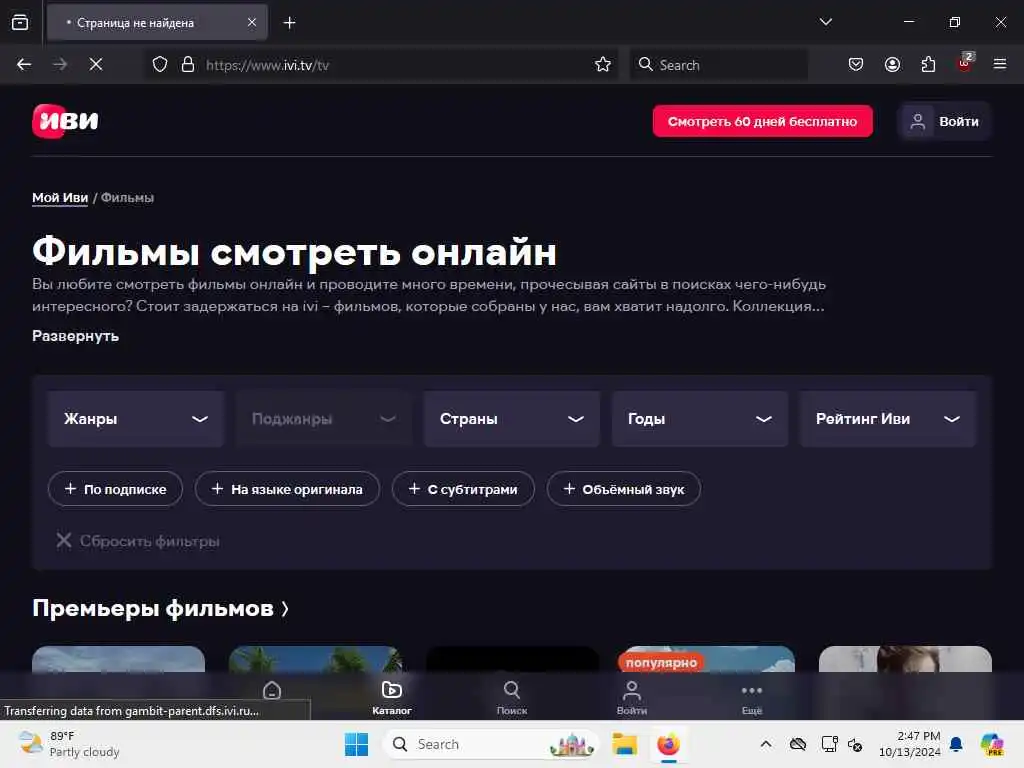The height and width of the screenshot is (768, 1024).
Task: Open Save to Pocket icon
Action: coord(856,64)
